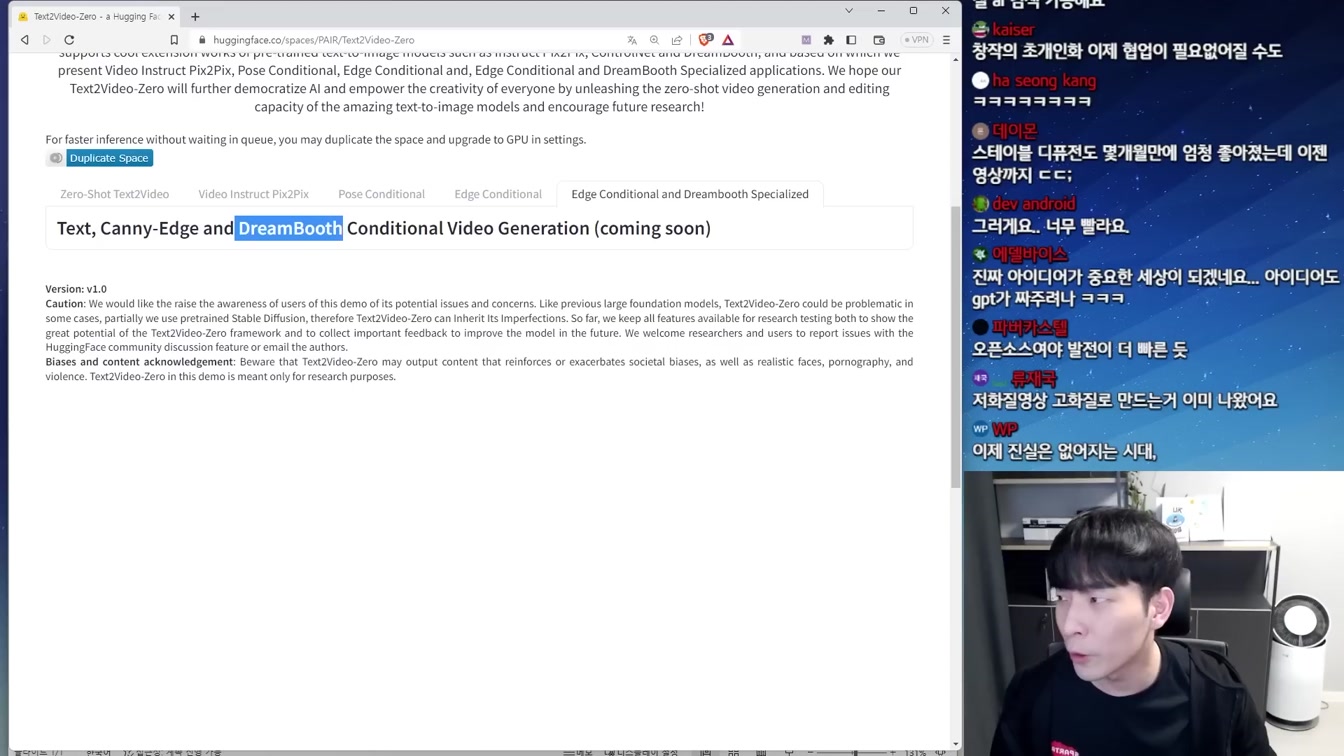This screenshot has height=756, width=1344.
Task: Open a new browser tab with plus
Action: click(x=195, y=17)
